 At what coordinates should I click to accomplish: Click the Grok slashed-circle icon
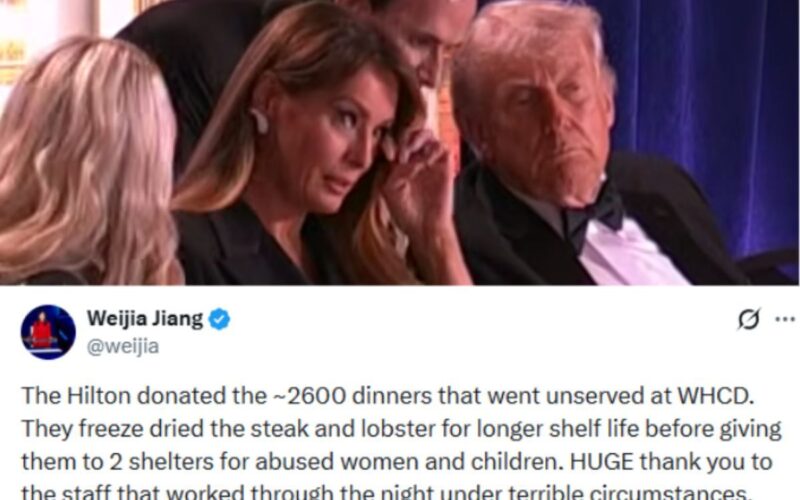click(748, 319)
